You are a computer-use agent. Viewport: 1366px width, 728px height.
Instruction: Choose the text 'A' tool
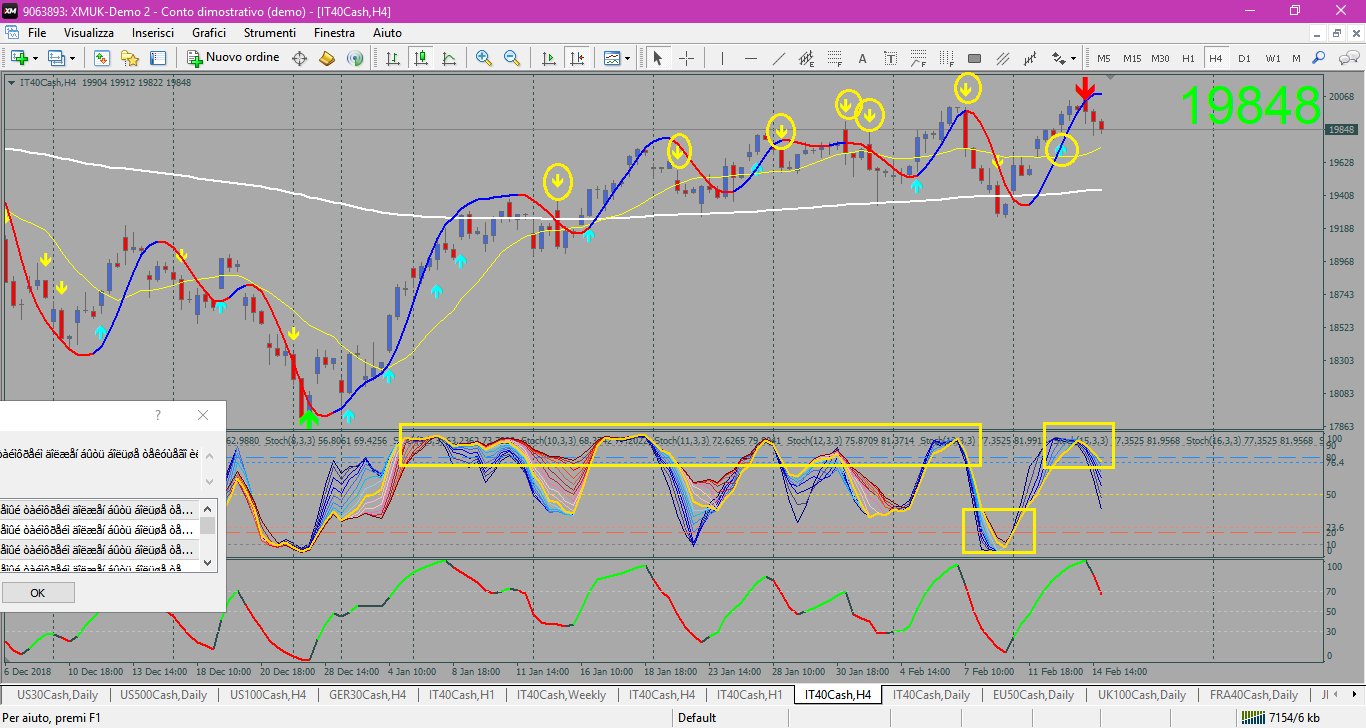863,58
